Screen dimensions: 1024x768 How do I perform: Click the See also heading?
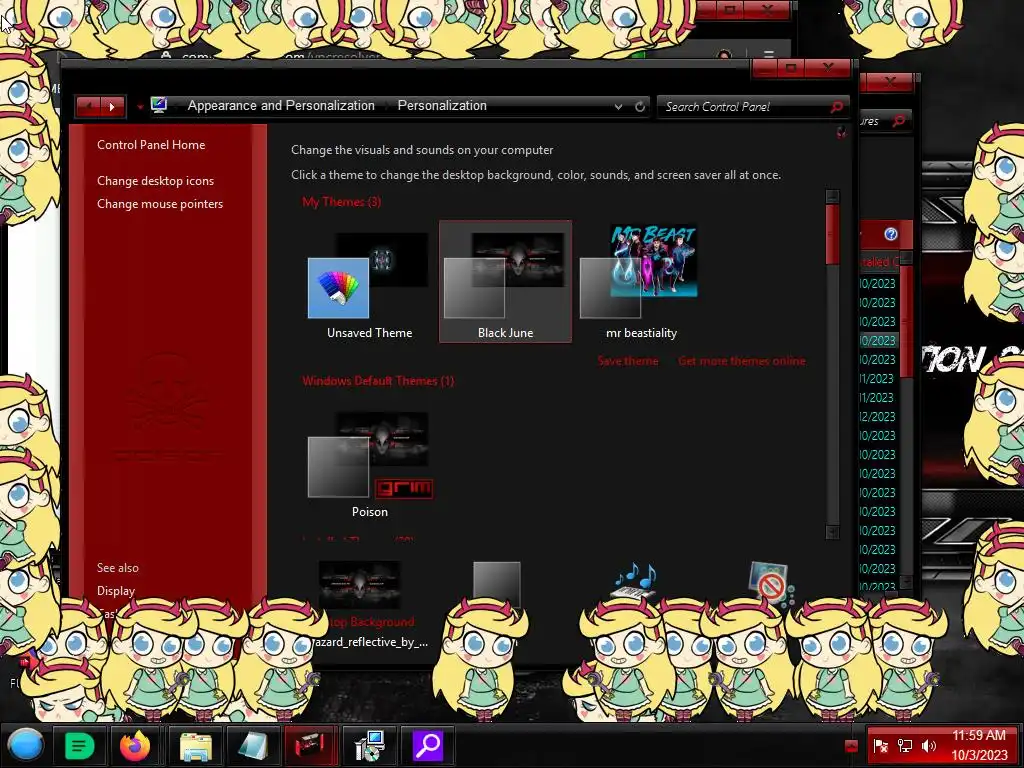(x=118, y=568)
